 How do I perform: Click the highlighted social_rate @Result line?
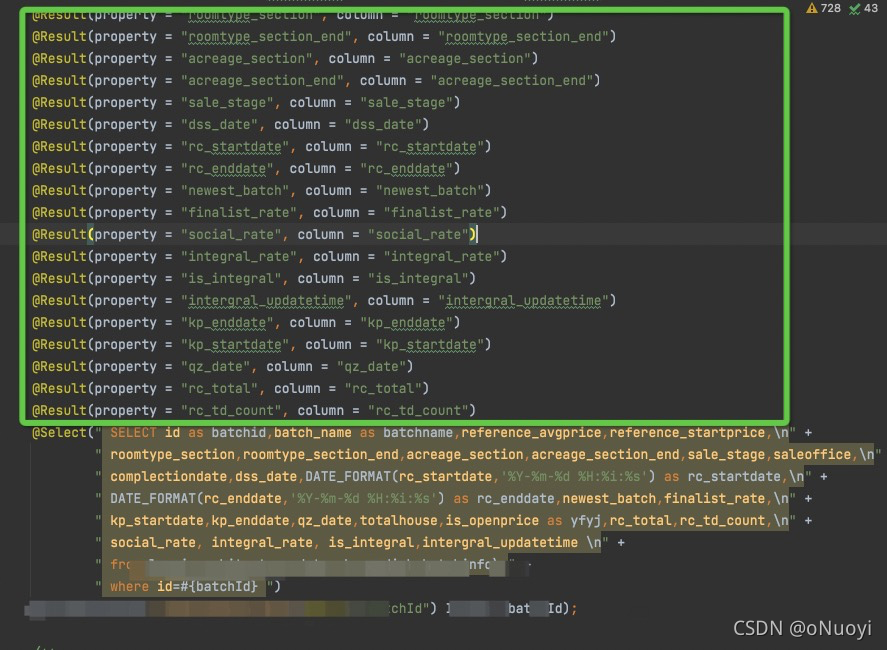pos(254,235)
